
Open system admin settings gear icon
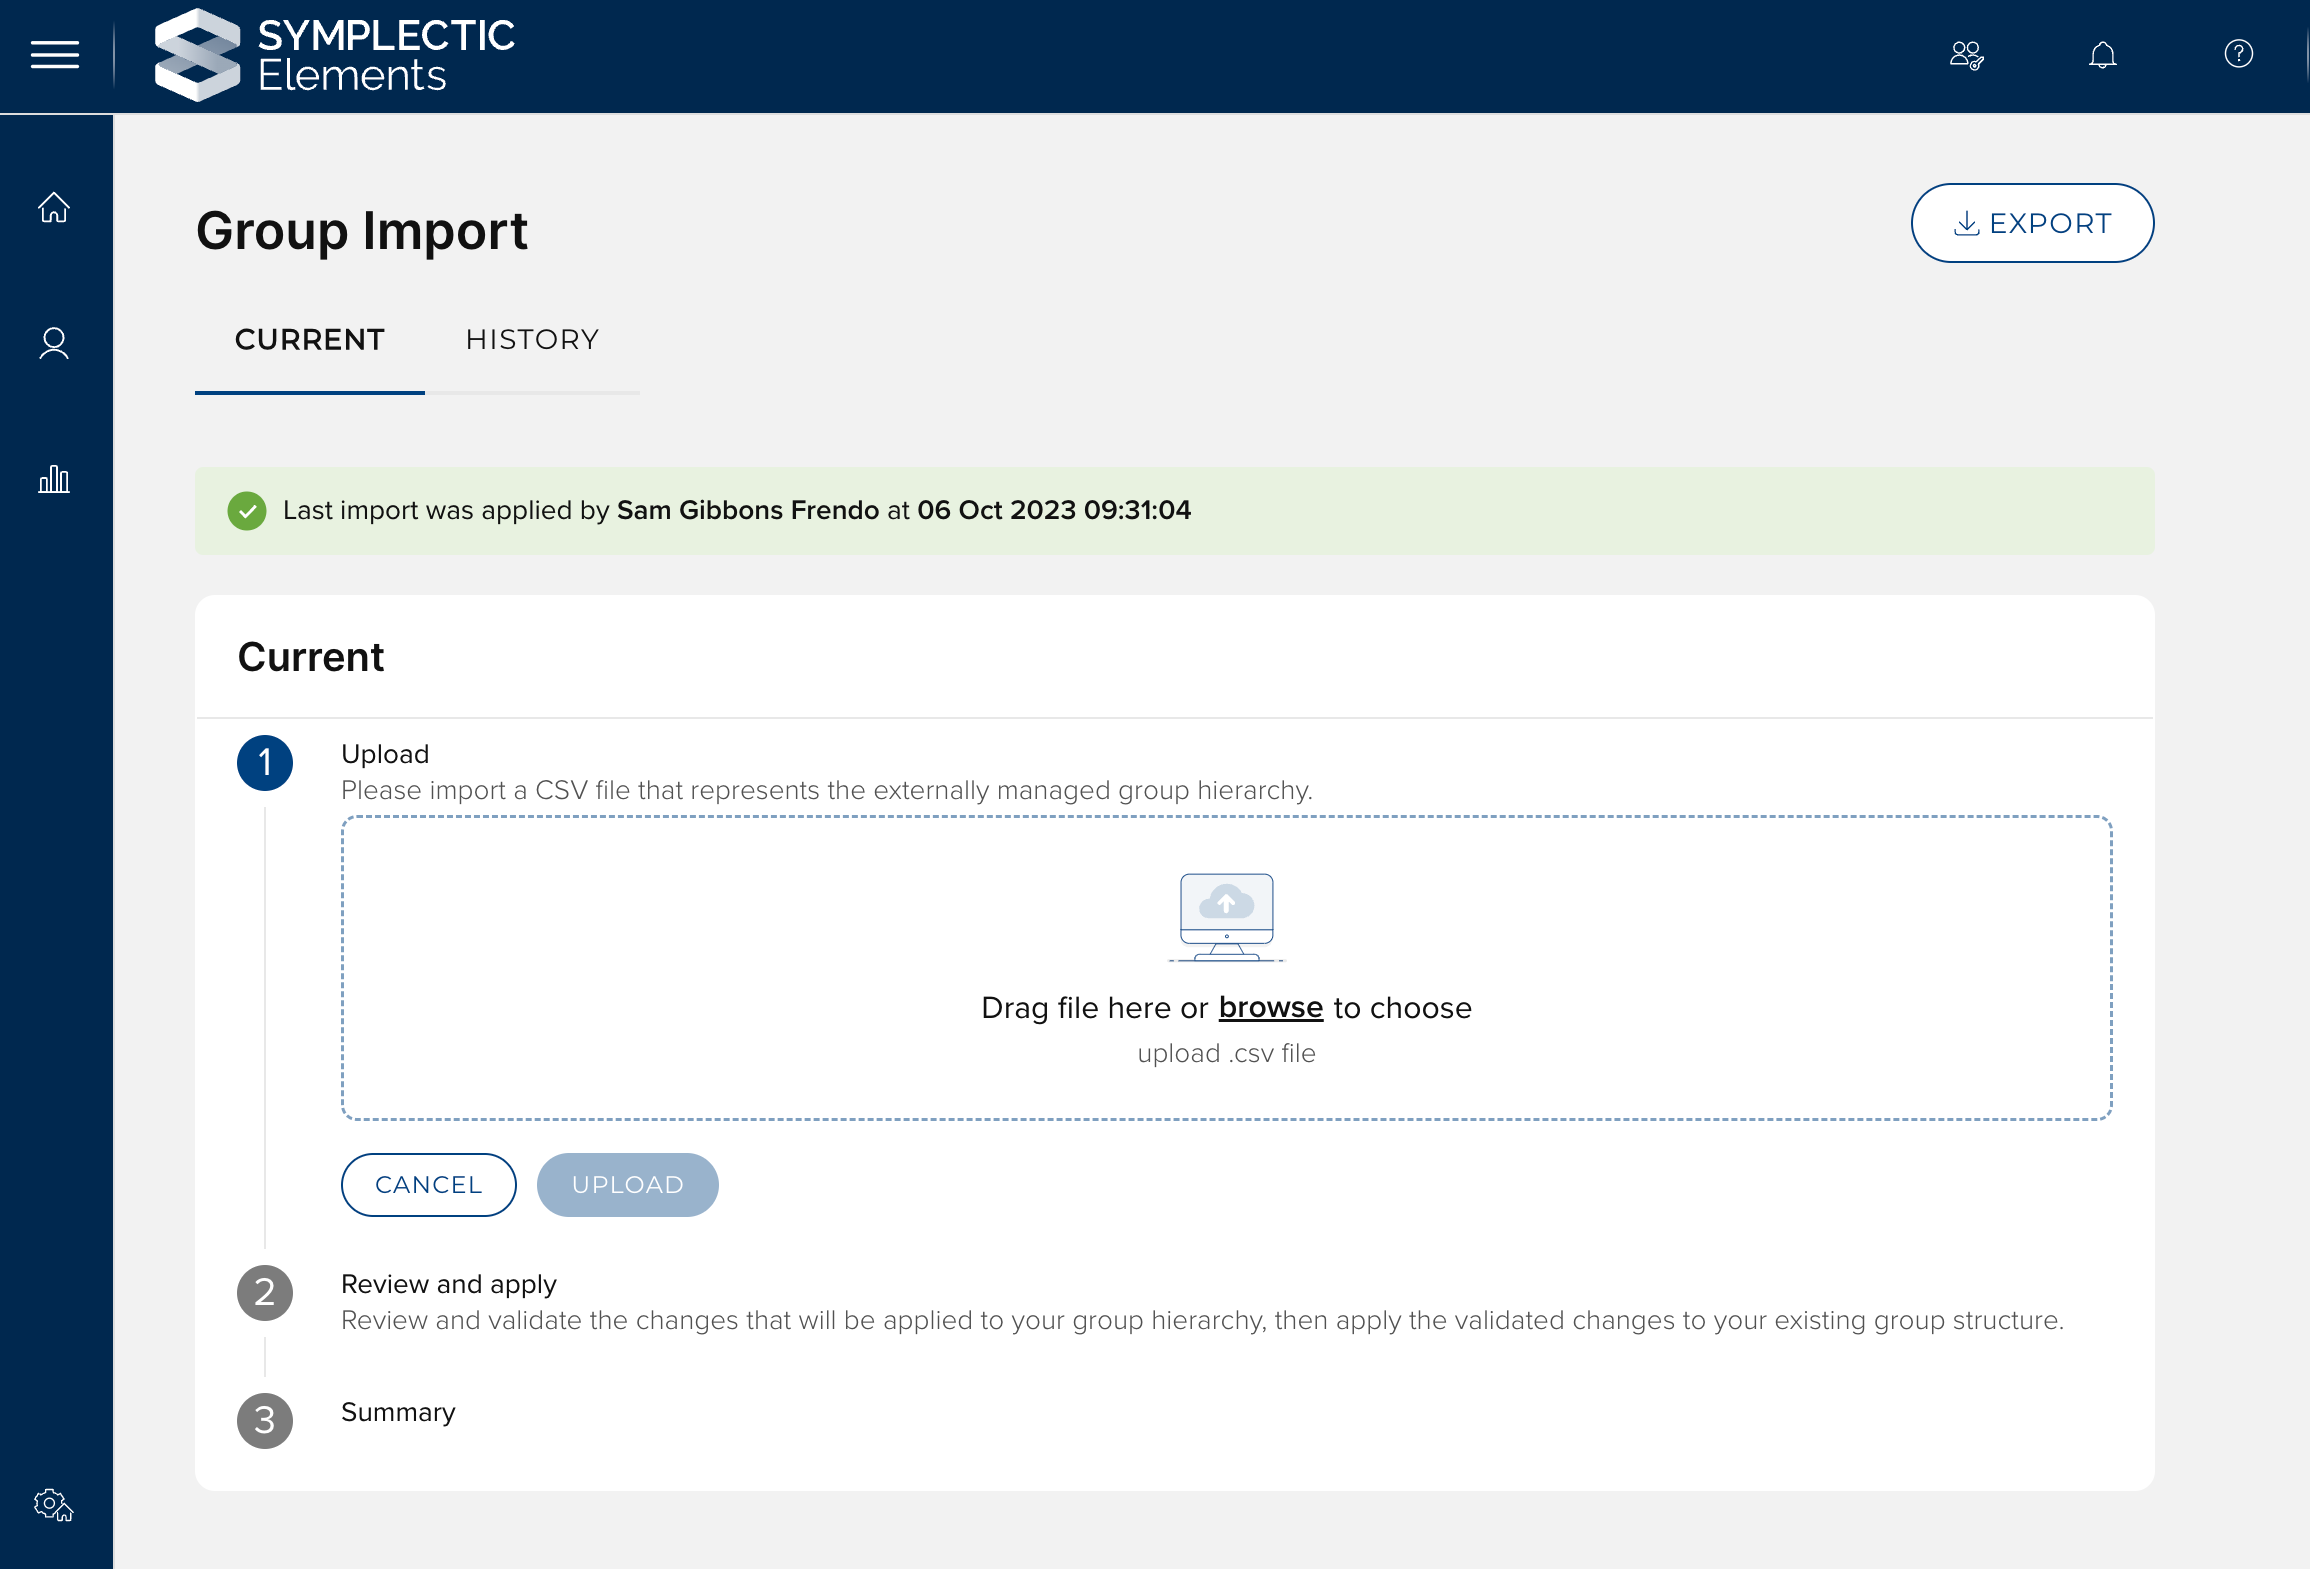pos(54,1505)
